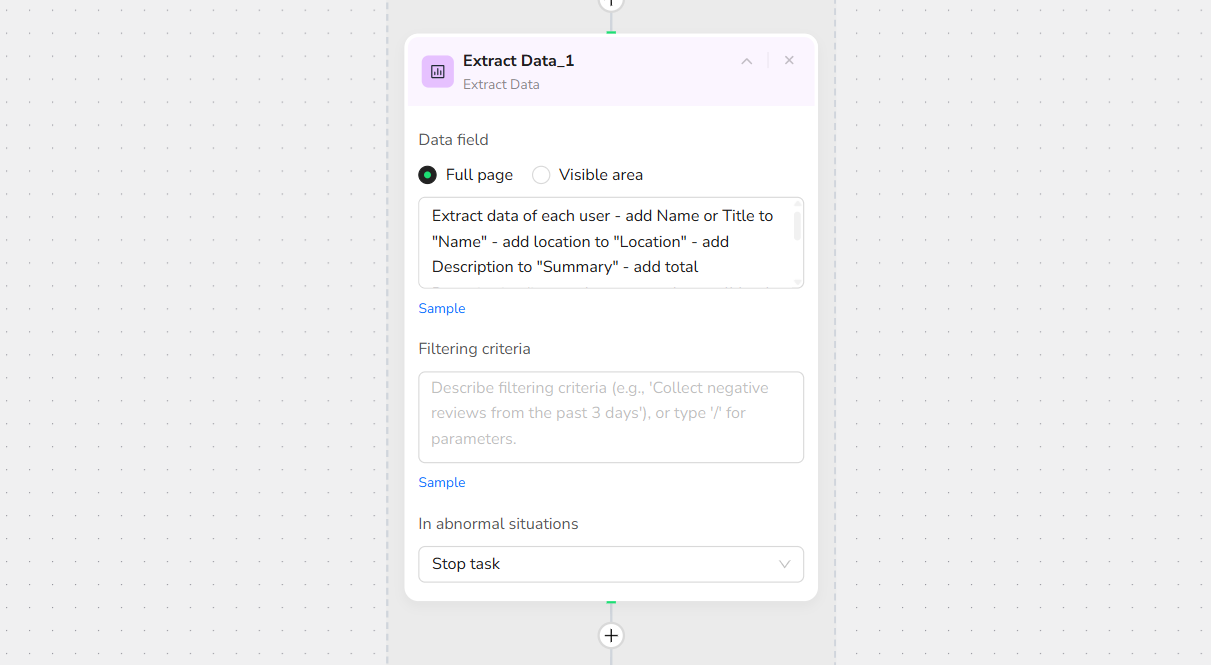Screen dimensions: 1211x665
Task: Click the Extract Data subtitle text
Action: pos(501,85)
